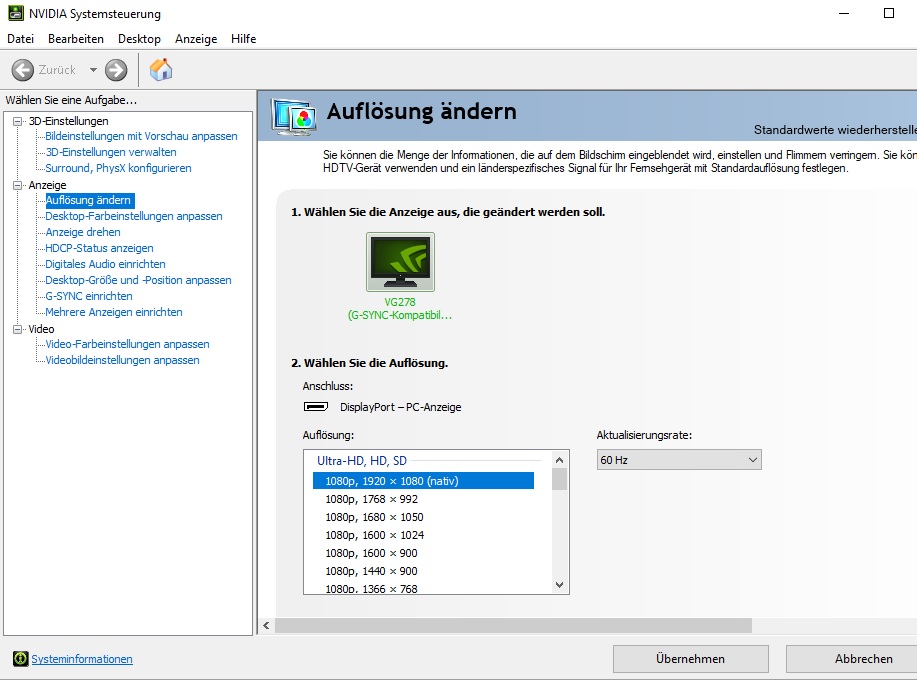This screenshot has height=680, width=917.
Task: Open the Desktop menu
Action: click(139, 39)
